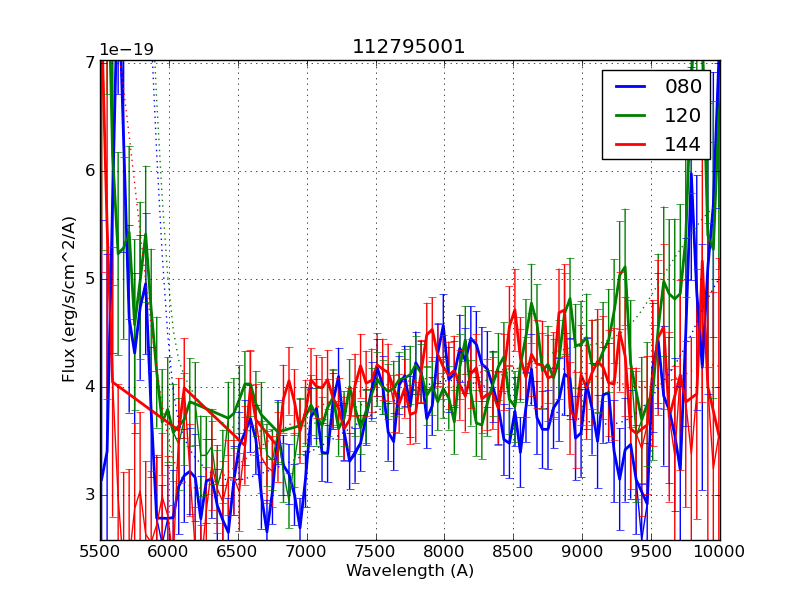The width and height of the screenshot is (800, 600).
Task: Select the 144 legend label
Action: pos(683,144)
